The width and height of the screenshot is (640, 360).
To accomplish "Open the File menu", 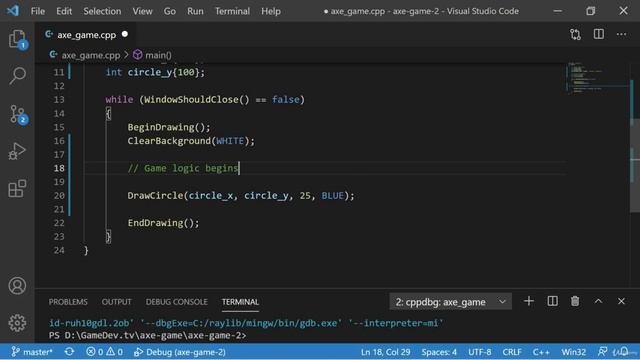I will [x=38, y=11].
